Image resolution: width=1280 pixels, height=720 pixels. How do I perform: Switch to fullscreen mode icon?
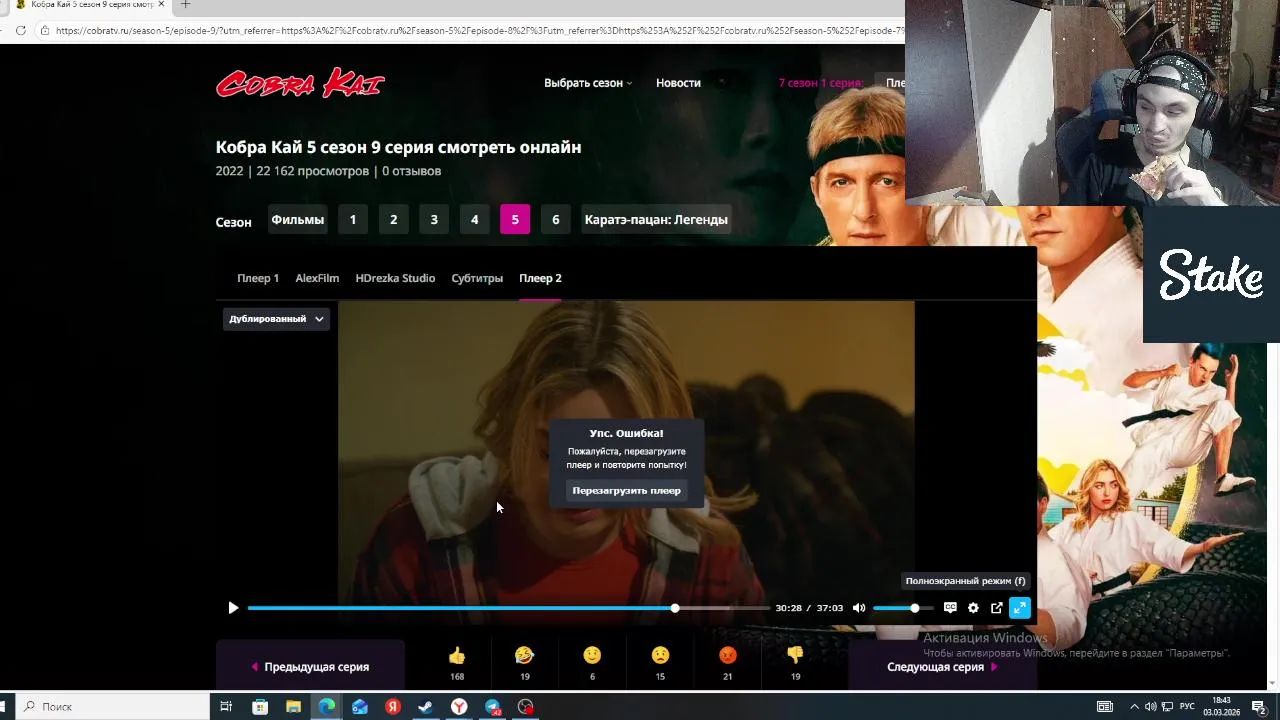[1019, 608]
